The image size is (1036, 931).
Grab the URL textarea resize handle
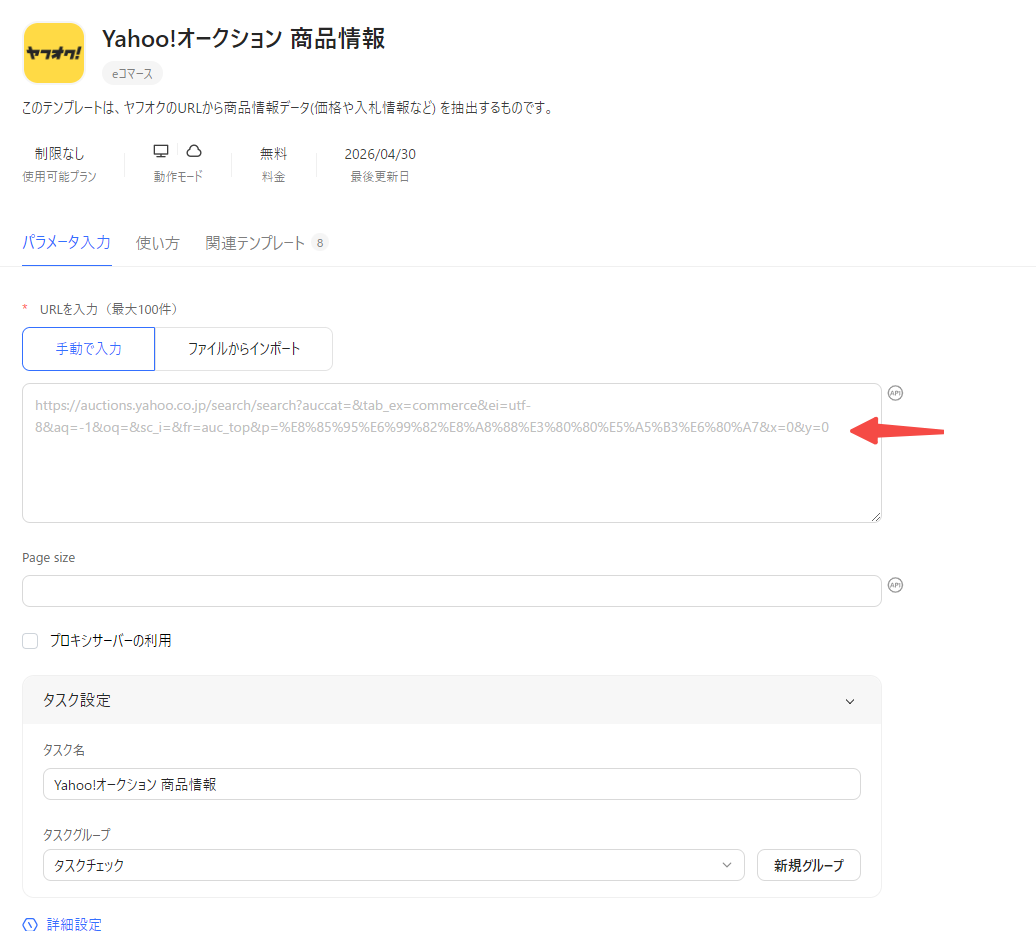pos(875,517)
